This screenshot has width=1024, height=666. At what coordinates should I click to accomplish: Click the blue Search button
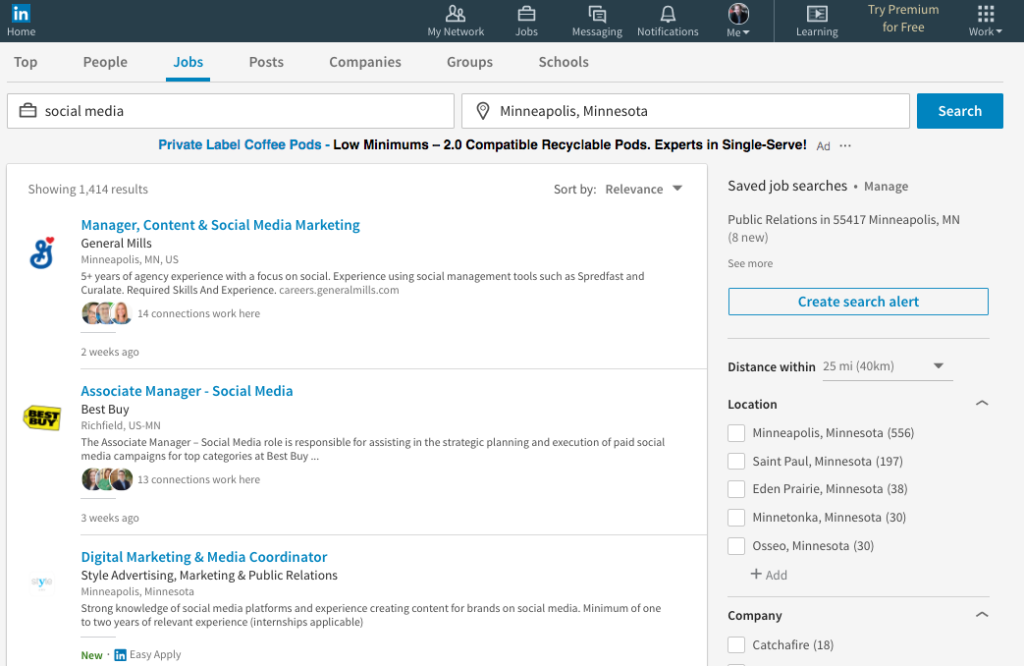pyautogui.click(x=959, y=111)
